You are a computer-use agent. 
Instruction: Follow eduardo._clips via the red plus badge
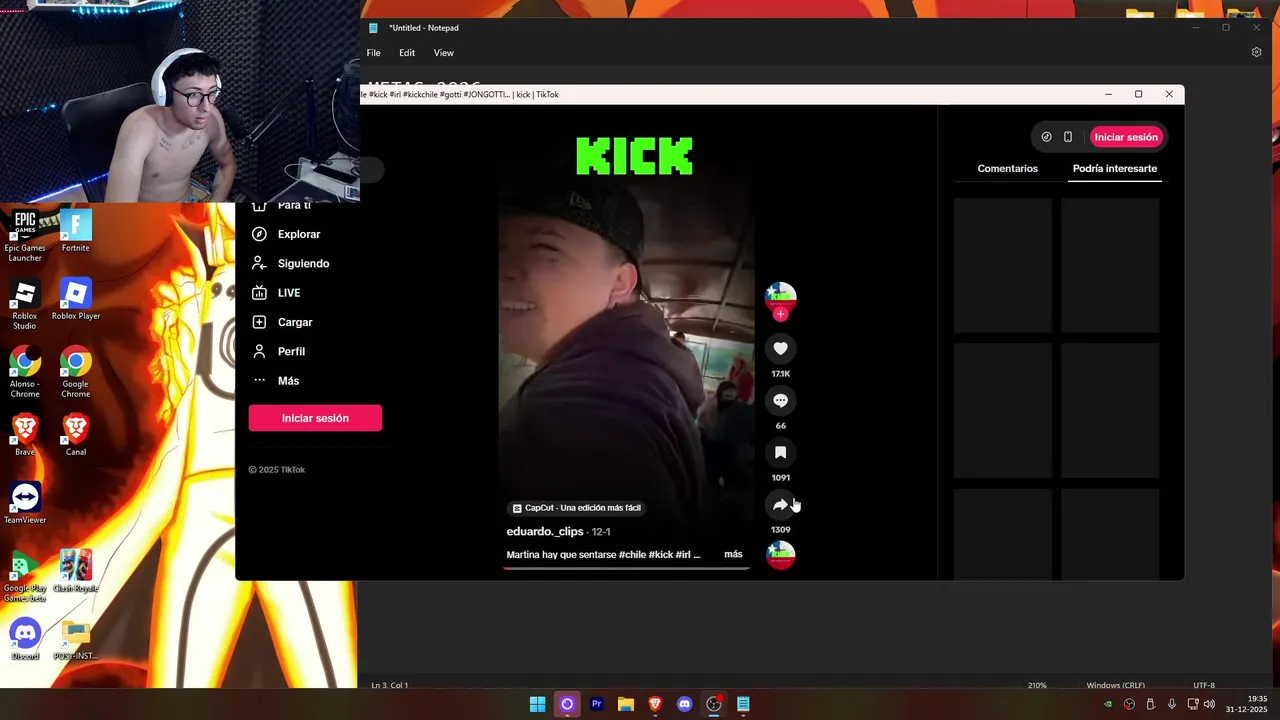pos(781,314)
